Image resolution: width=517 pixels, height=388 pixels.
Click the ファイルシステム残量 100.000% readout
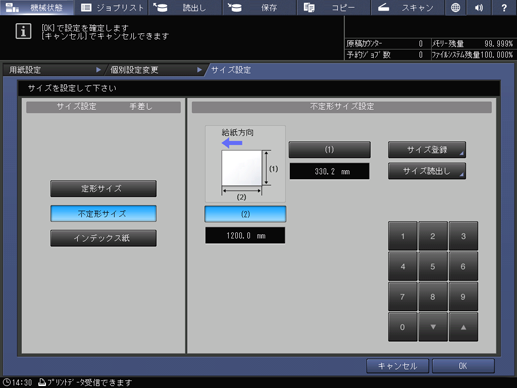473,55
